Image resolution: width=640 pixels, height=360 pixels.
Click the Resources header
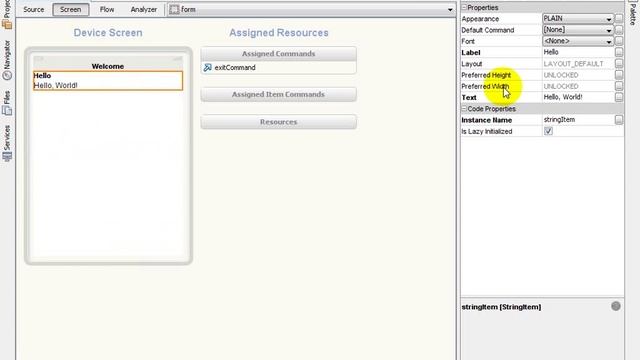click(x=278, y=122)
